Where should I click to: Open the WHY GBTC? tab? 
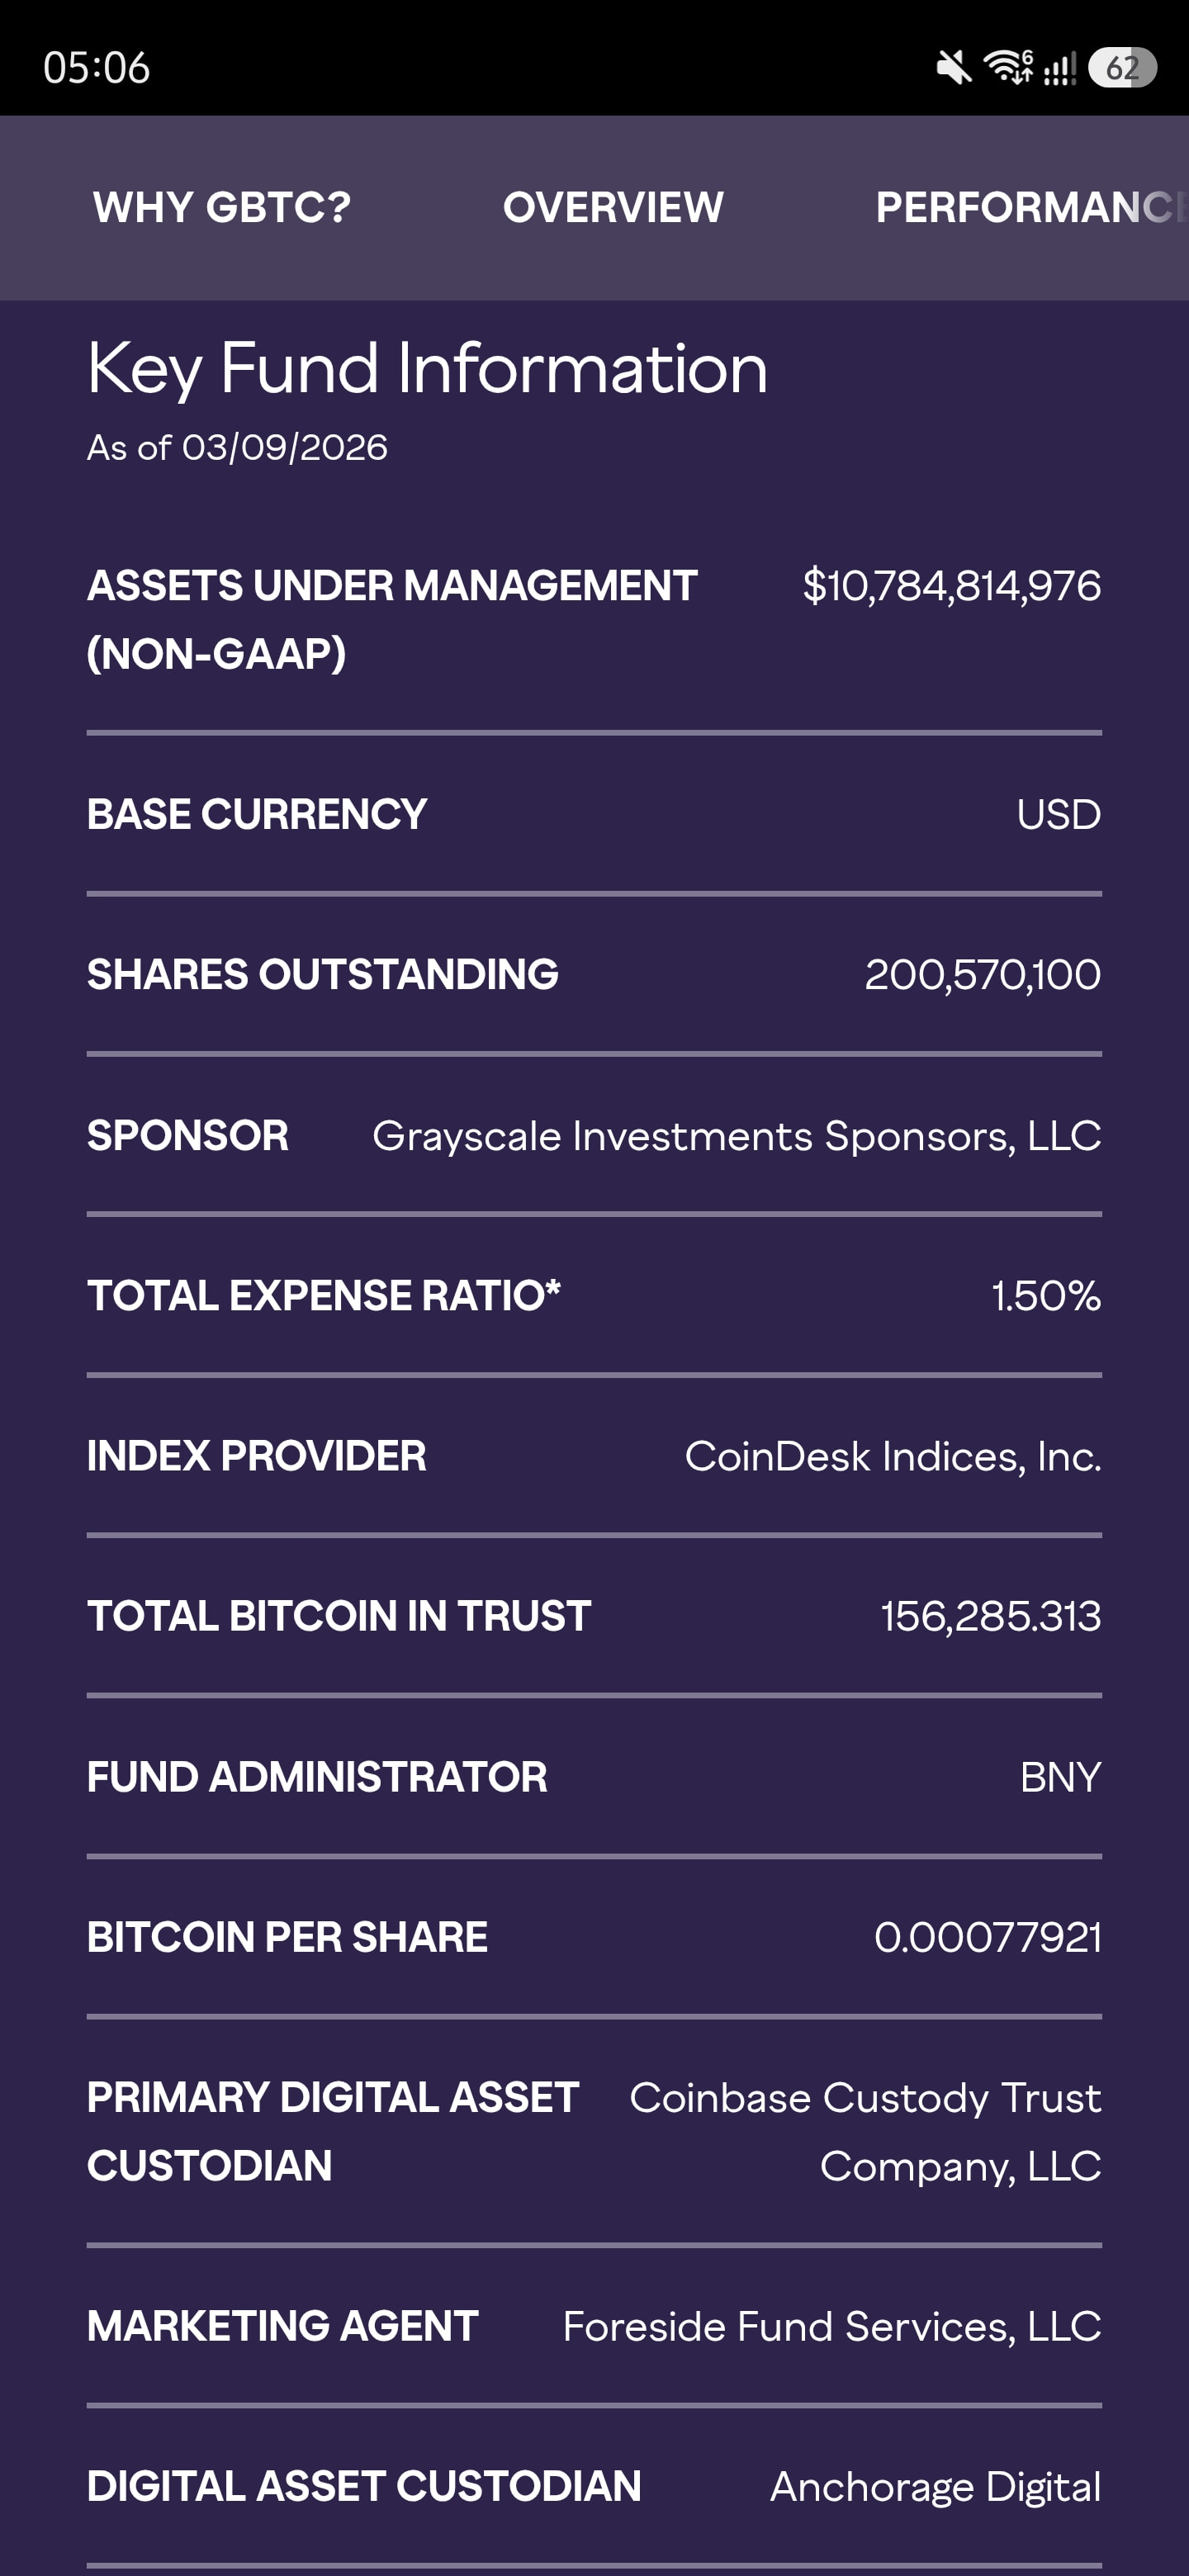point(222,207)
